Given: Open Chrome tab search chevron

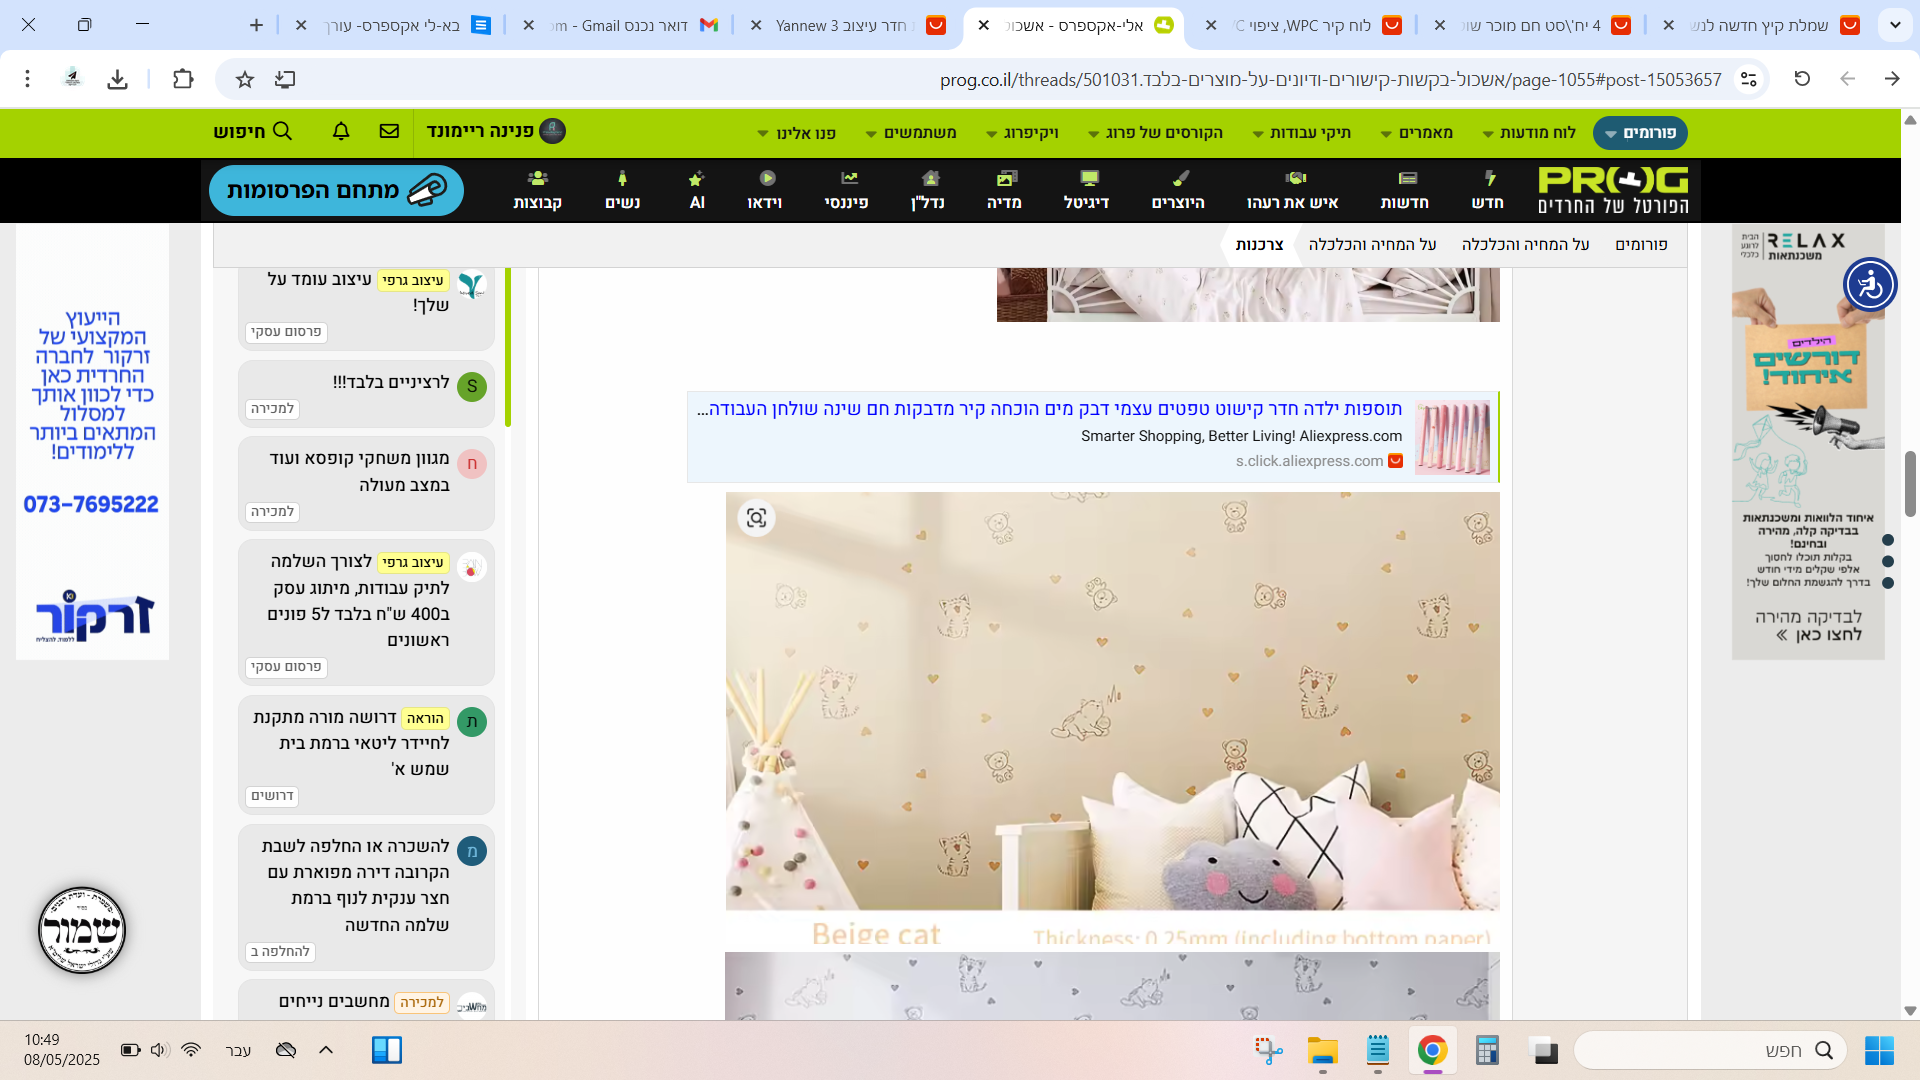Looking at the screenshot, I should [x=1895, y=25].
